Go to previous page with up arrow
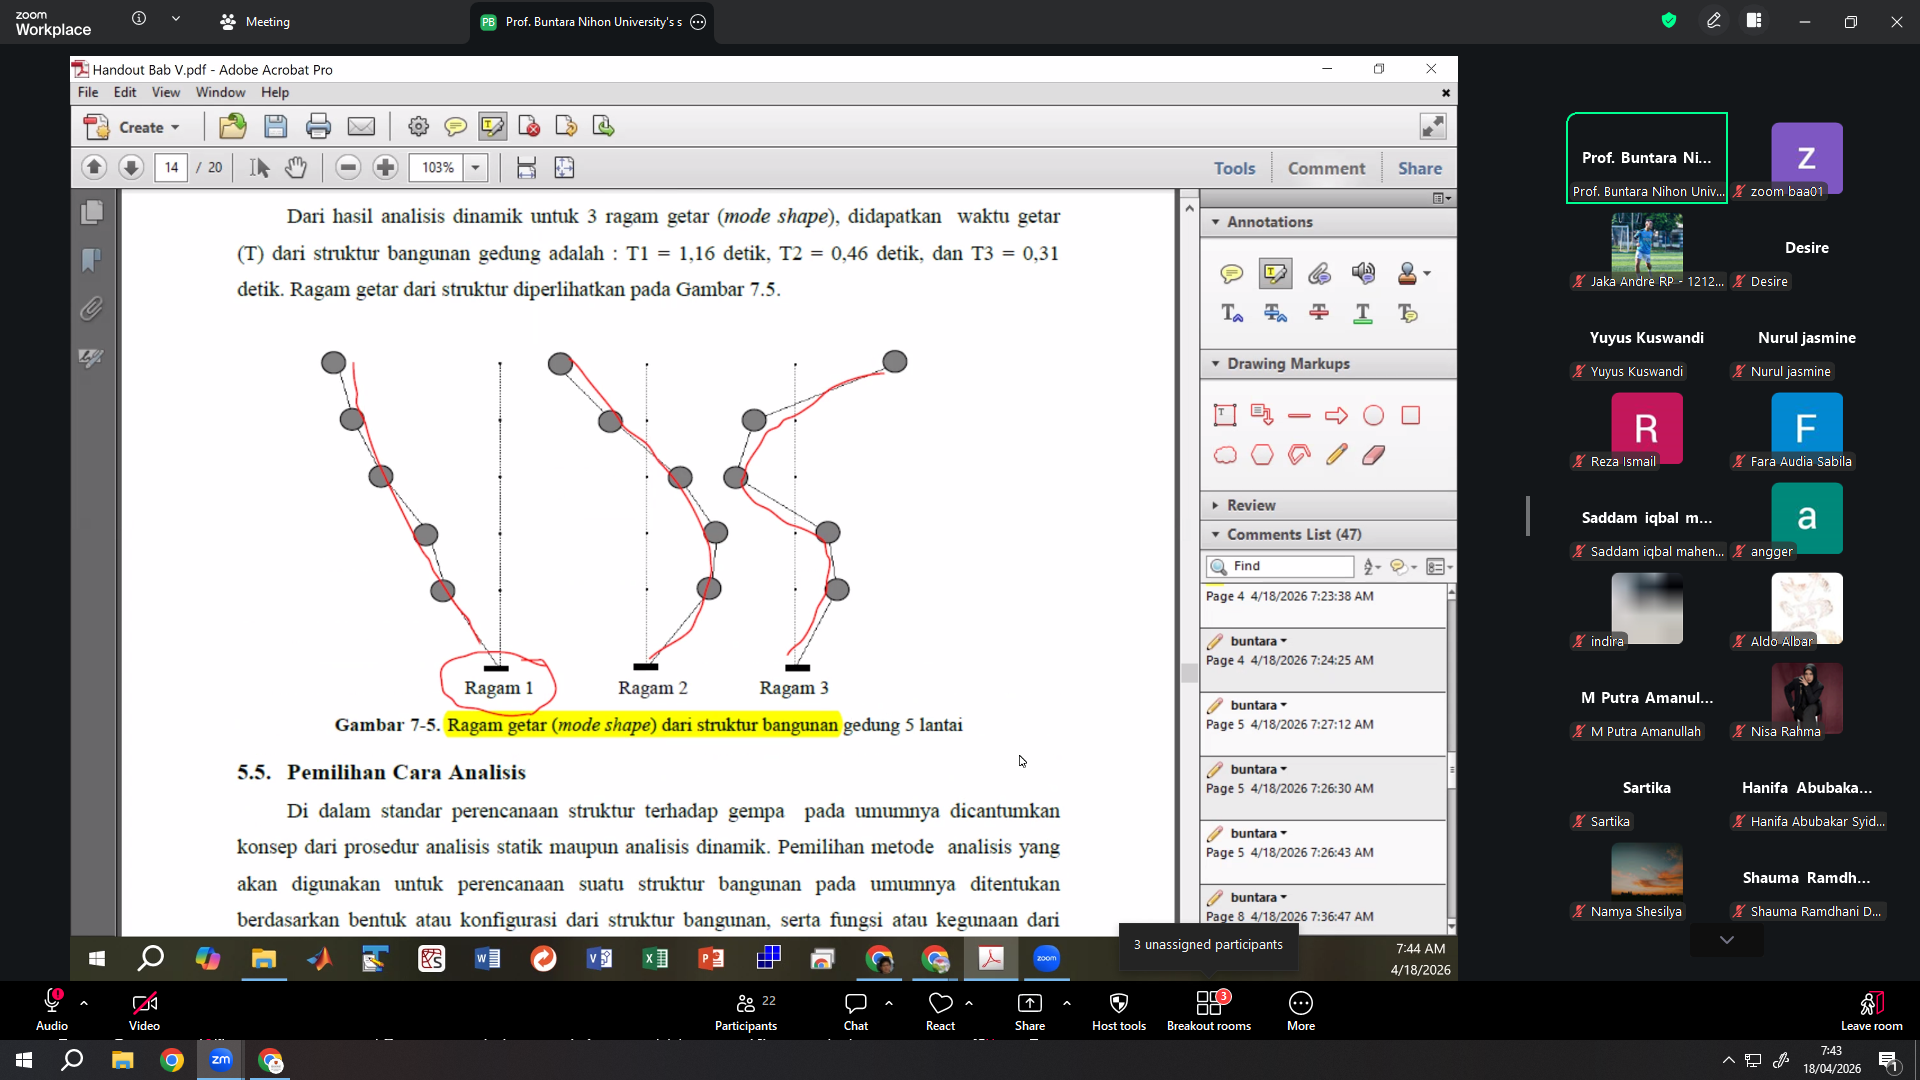This screenshot has height=1080, width=1920. (x=94, y=167)
